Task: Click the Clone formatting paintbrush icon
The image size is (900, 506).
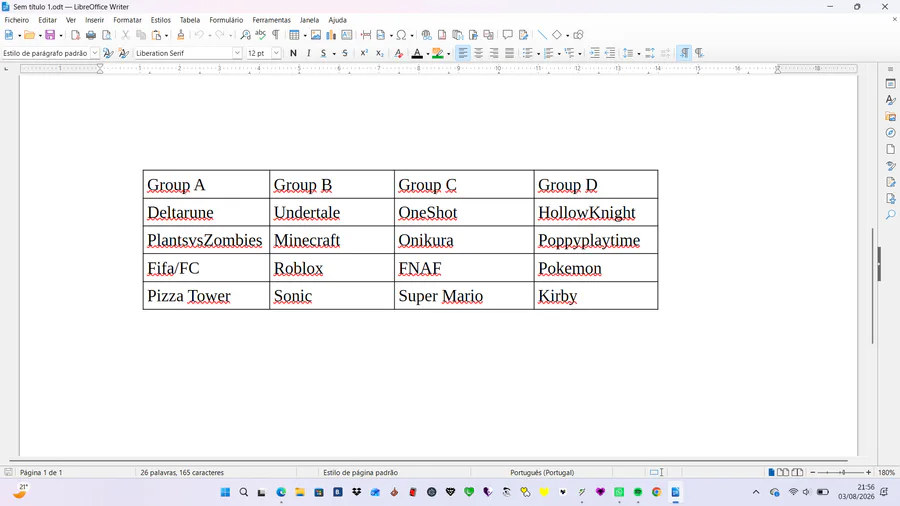Action: [x=181, y=35]
